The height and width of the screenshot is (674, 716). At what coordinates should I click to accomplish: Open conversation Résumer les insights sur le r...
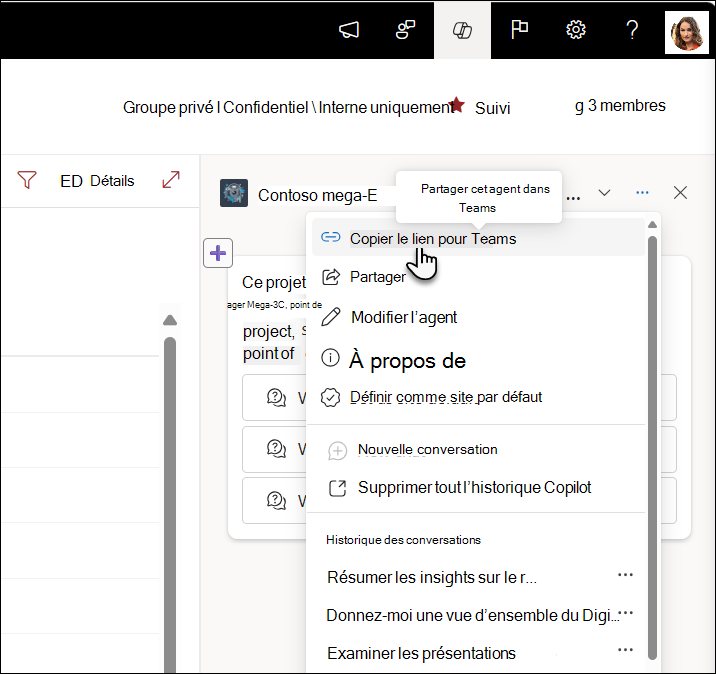point(432,578)
